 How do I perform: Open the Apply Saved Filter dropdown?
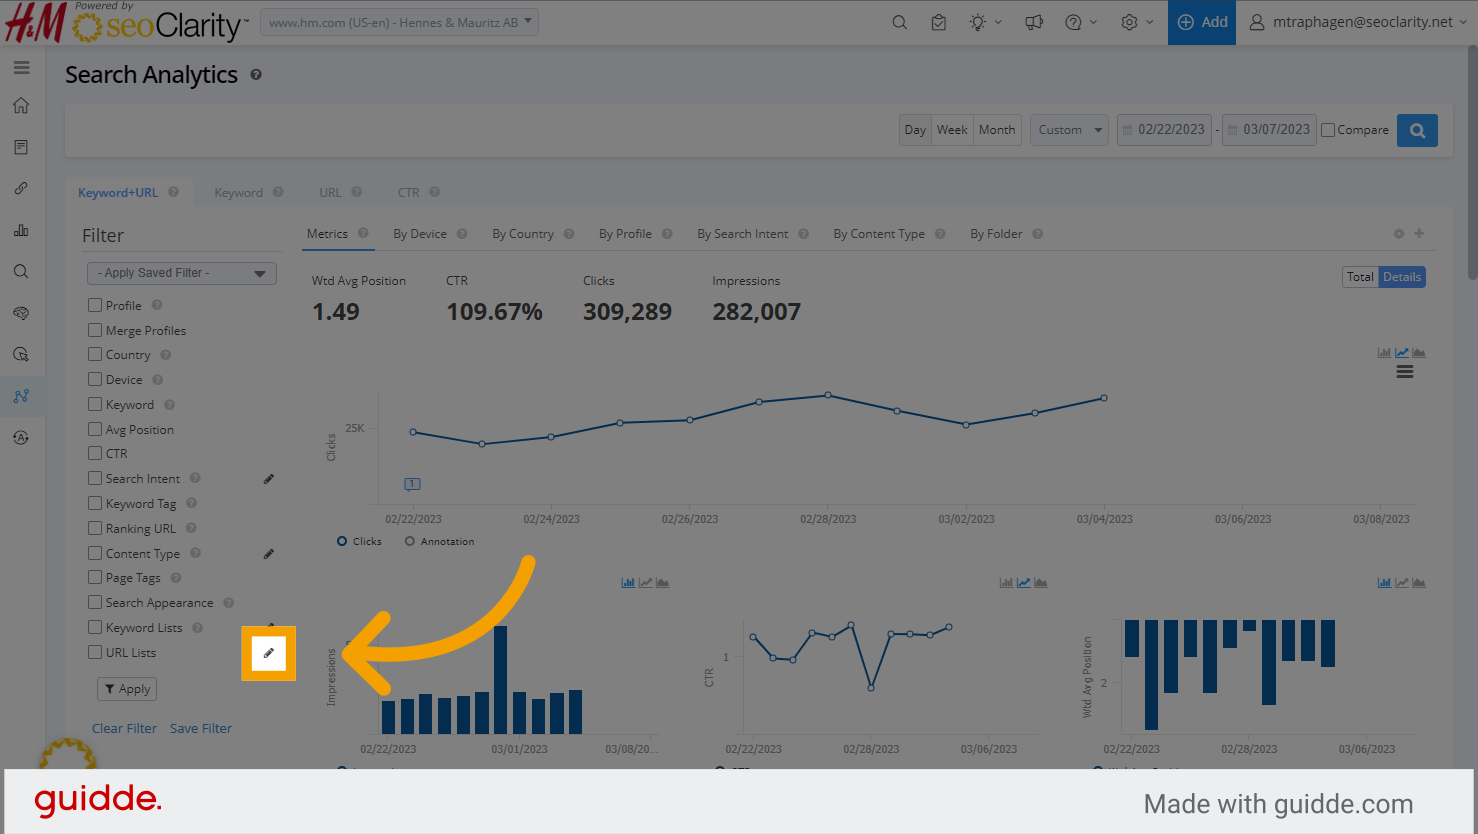coord(181,273)
